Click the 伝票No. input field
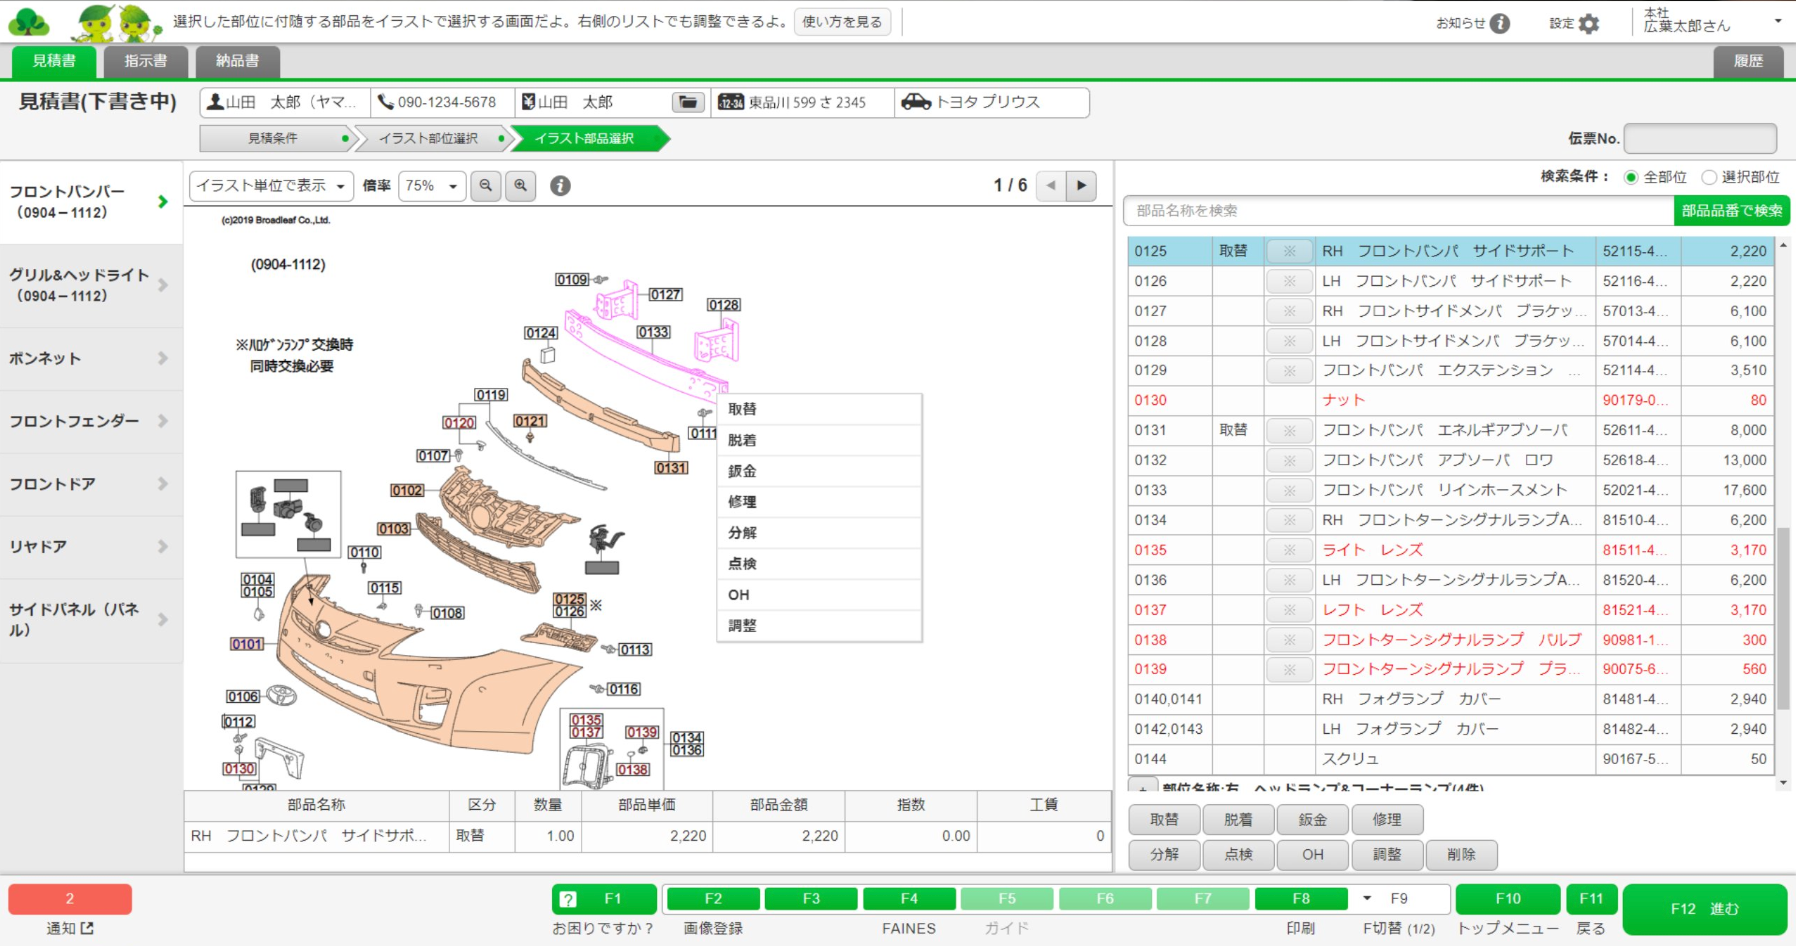This screenshot has height=946, width=1796. pos(1700,138)
